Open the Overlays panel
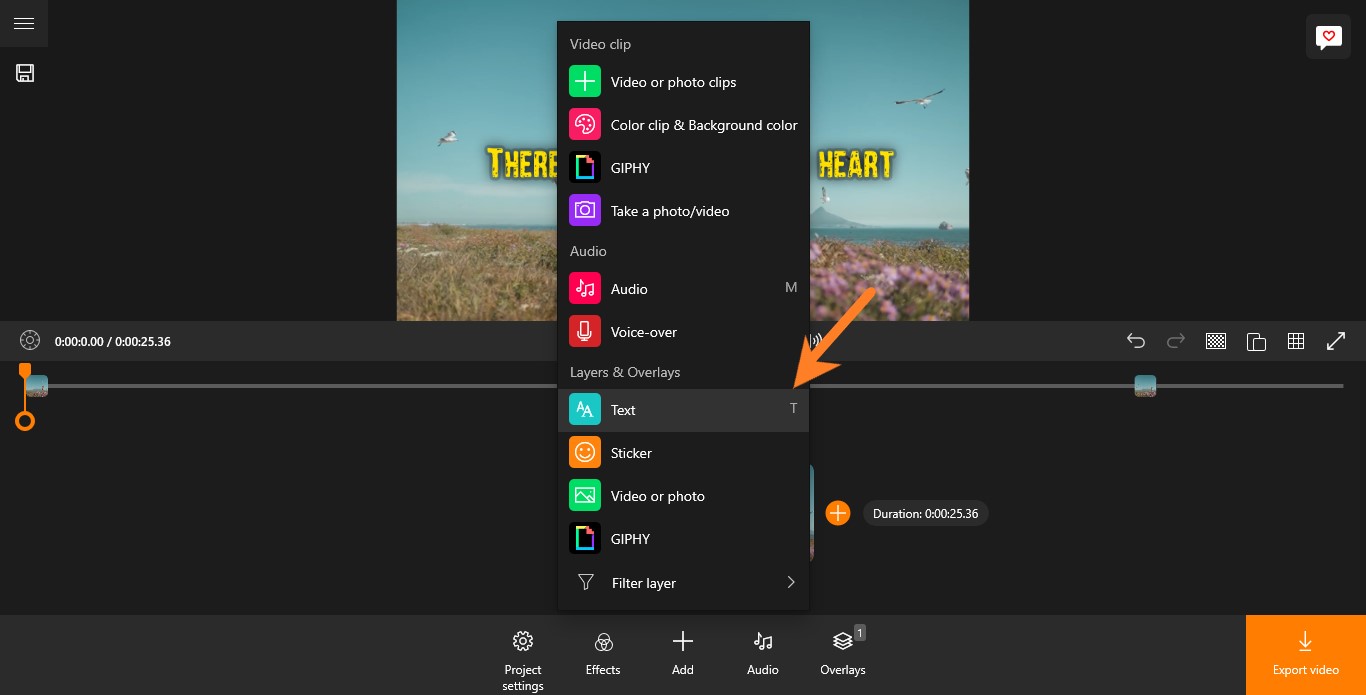The height and width of the screenshot is (695, 1366). tap(843, 654)
